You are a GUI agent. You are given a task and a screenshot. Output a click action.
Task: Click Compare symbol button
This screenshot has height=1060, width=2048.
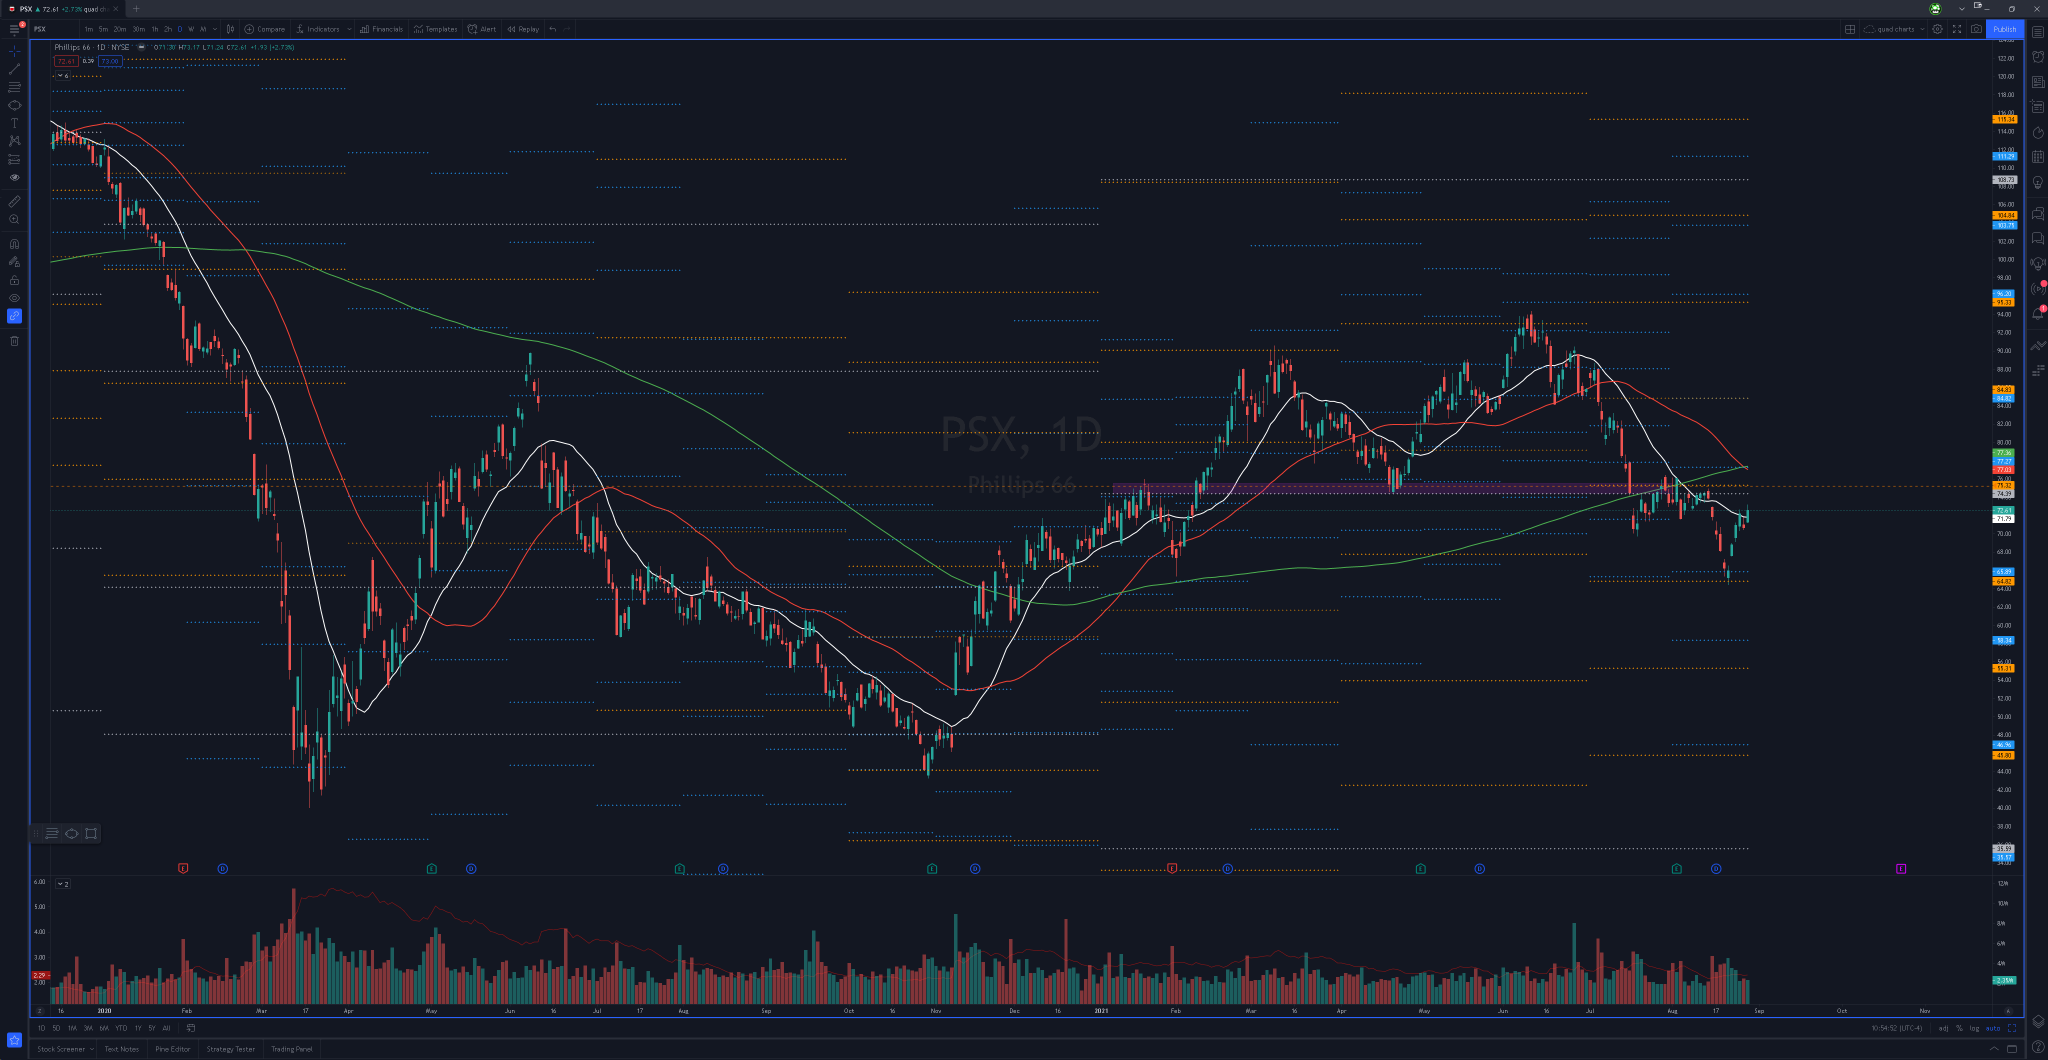click(x=265, y=29)
